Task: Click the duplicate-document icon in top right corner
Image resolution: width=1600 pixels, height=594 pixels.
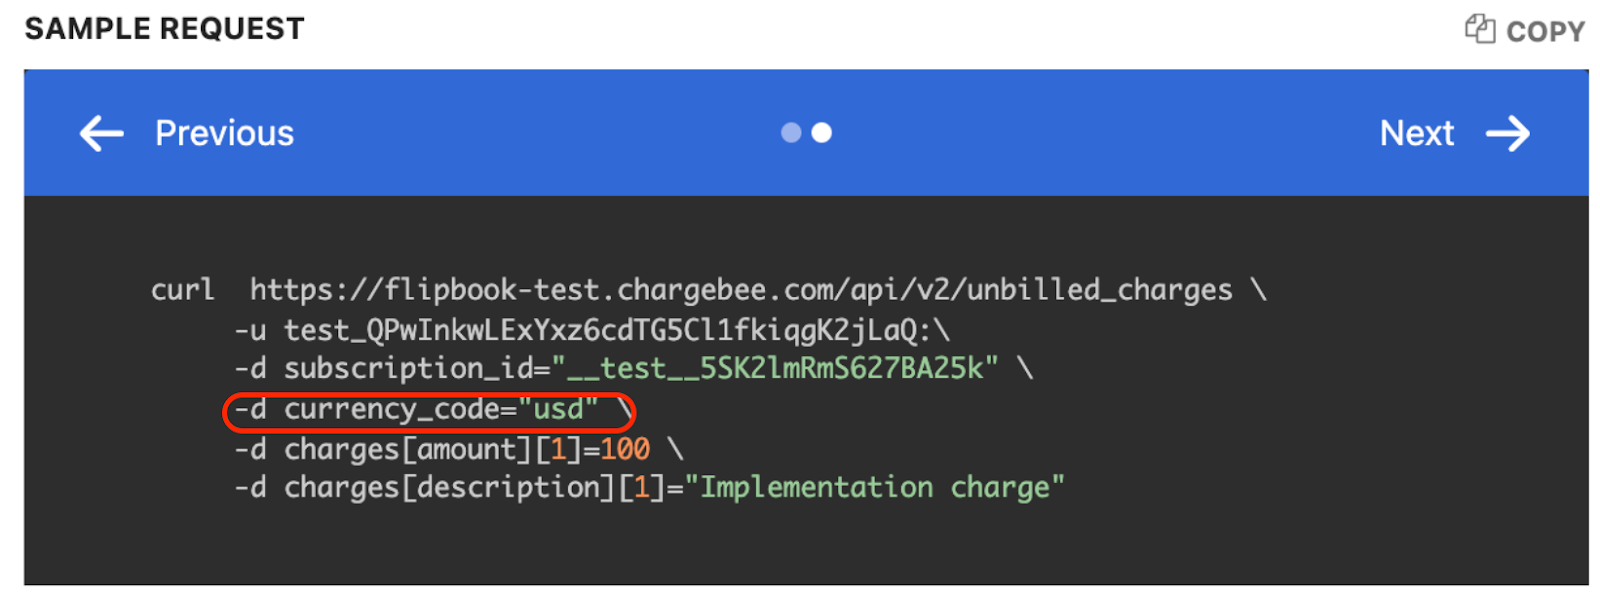Action: (1480, 30)
